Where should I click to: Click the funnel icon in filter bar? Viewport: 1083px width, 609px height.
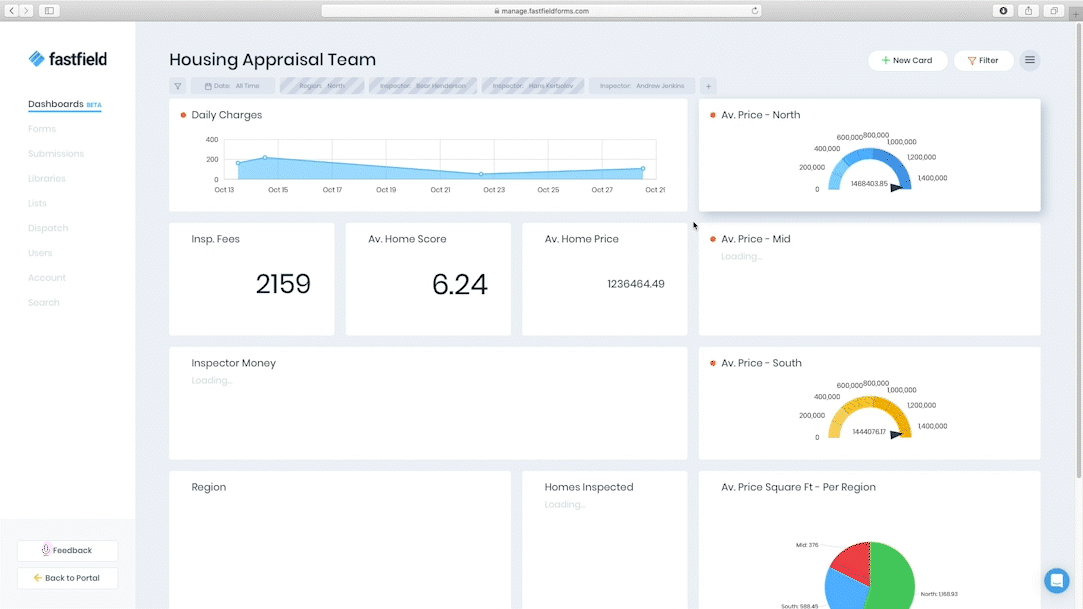(177, 86)
